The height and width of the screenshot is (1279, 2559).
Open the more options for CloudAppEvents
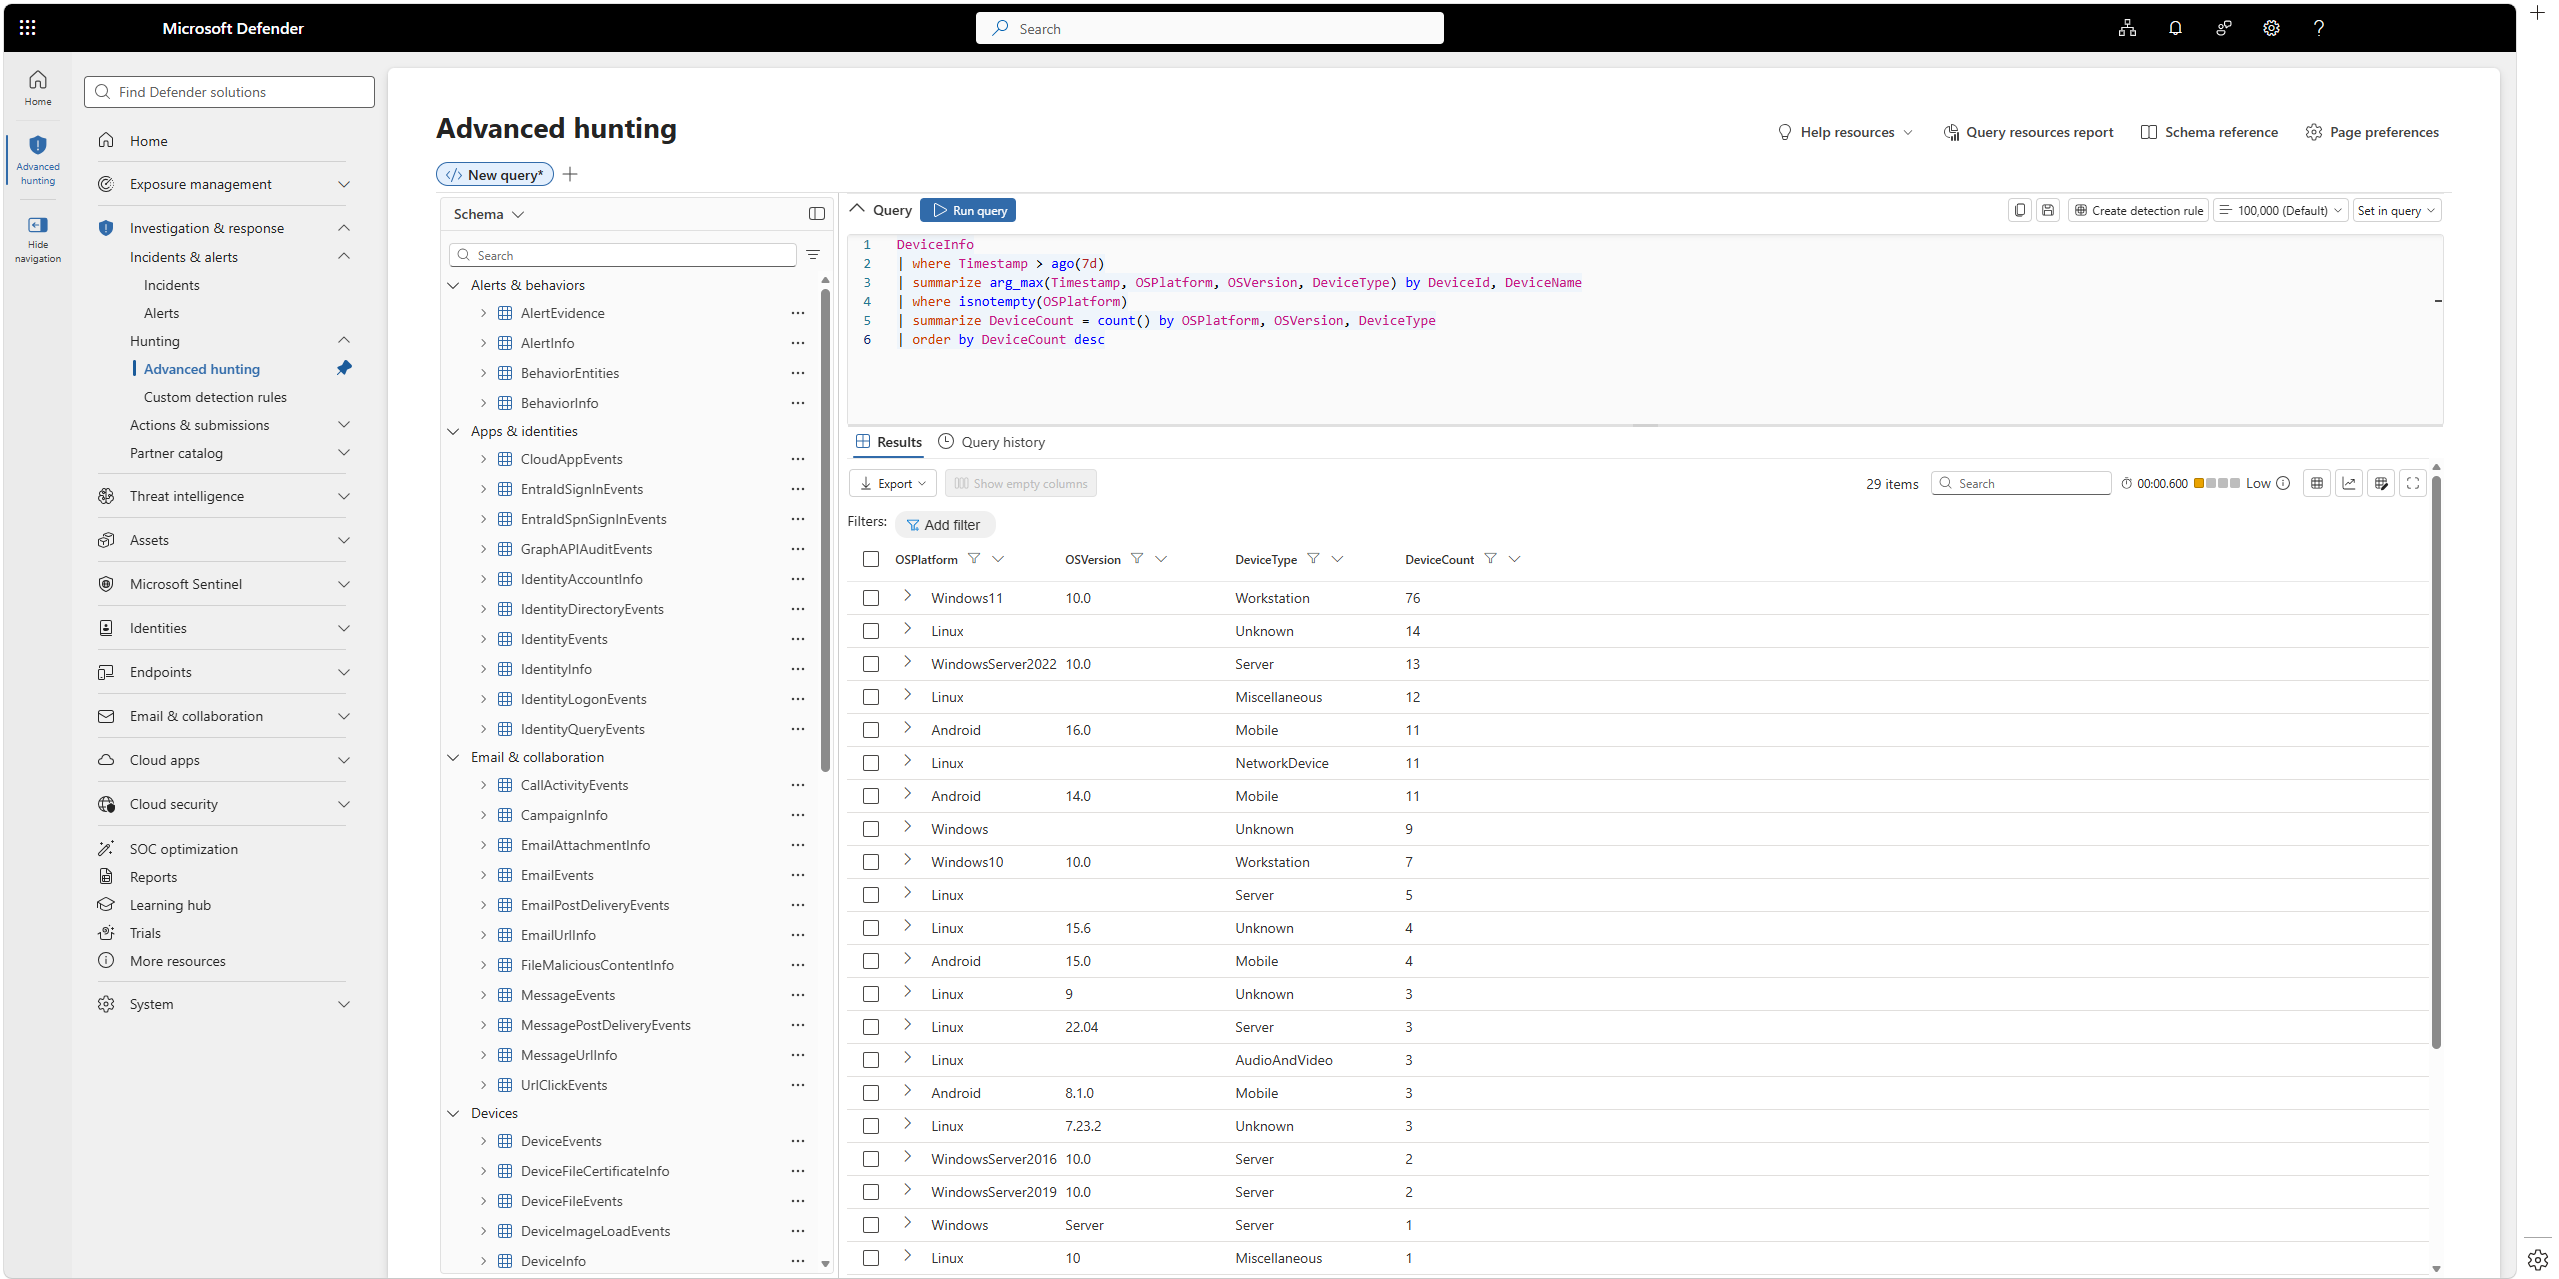[x=798, y=459]
